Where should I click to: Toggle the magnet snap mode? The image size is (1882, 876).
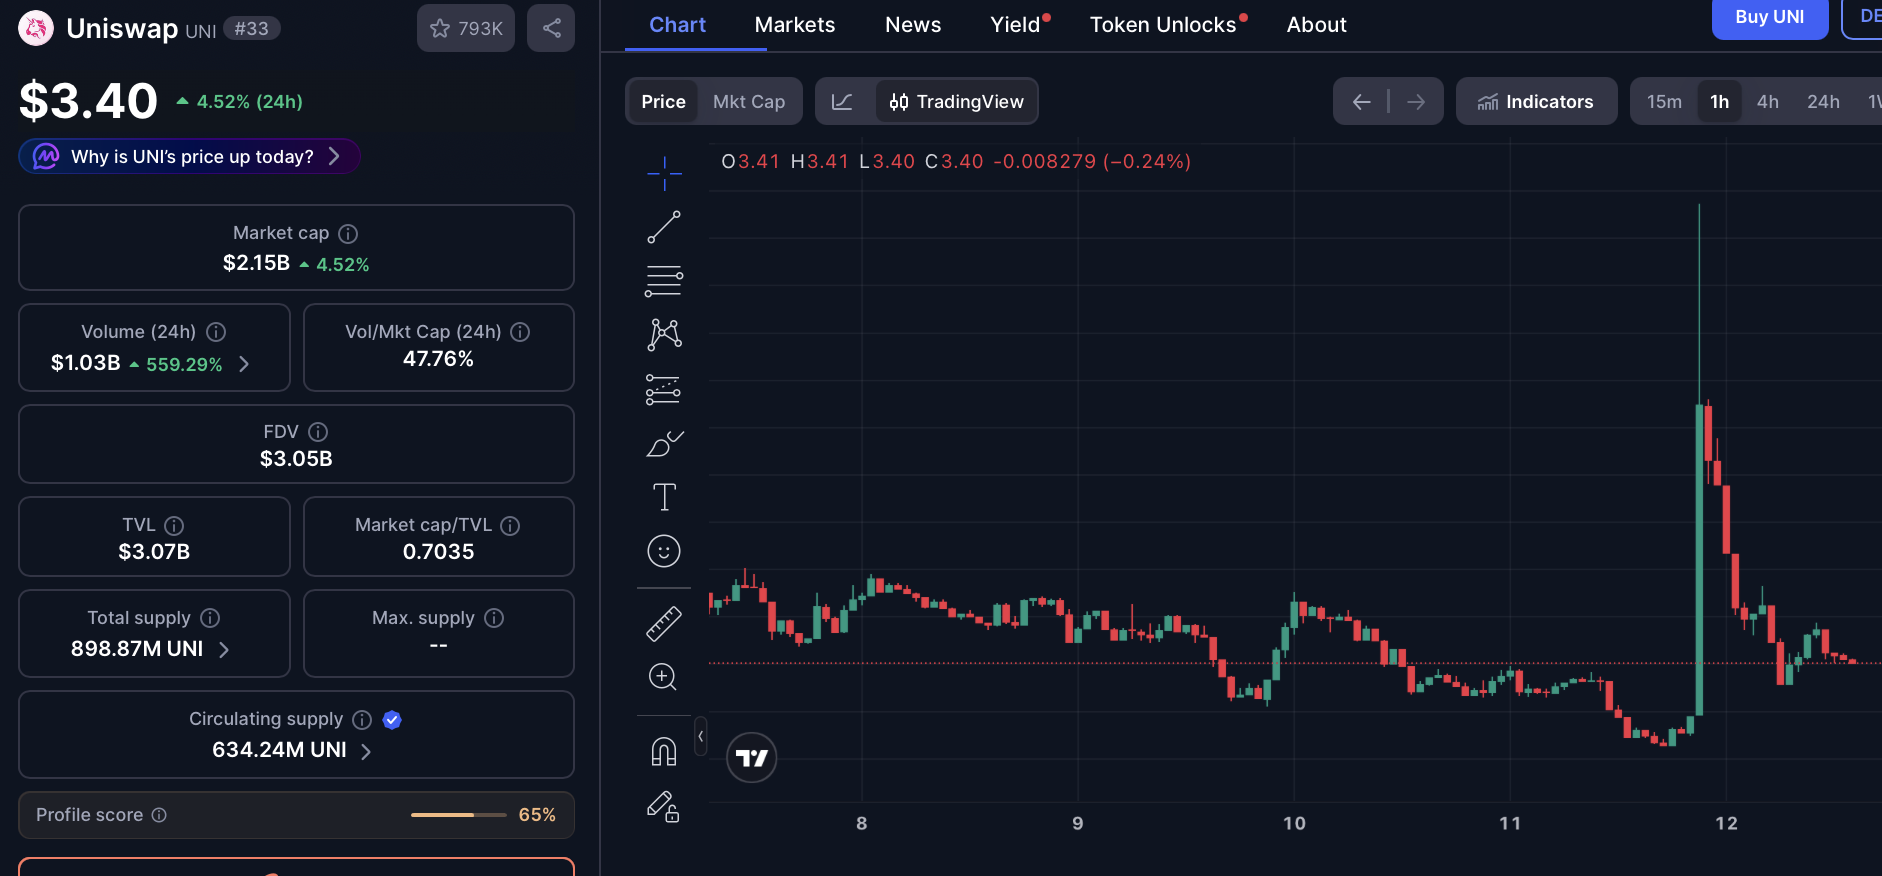(x=664, y=751)
